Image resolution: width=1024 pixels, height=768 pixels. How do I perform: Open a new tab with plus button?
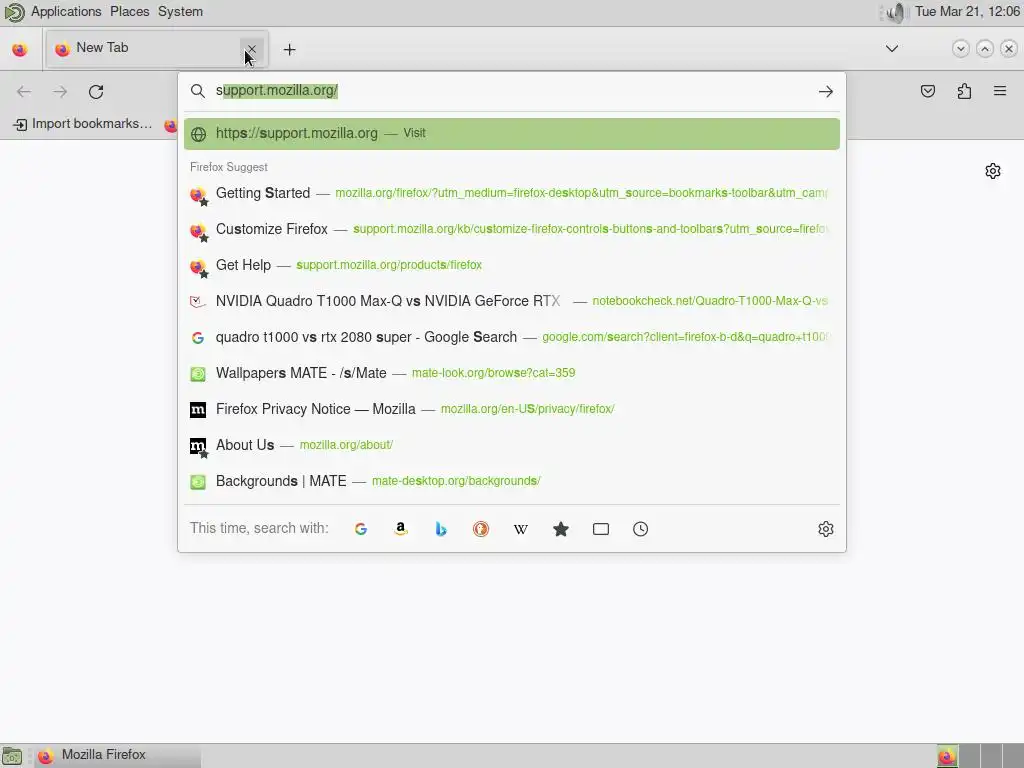point(289,50)
